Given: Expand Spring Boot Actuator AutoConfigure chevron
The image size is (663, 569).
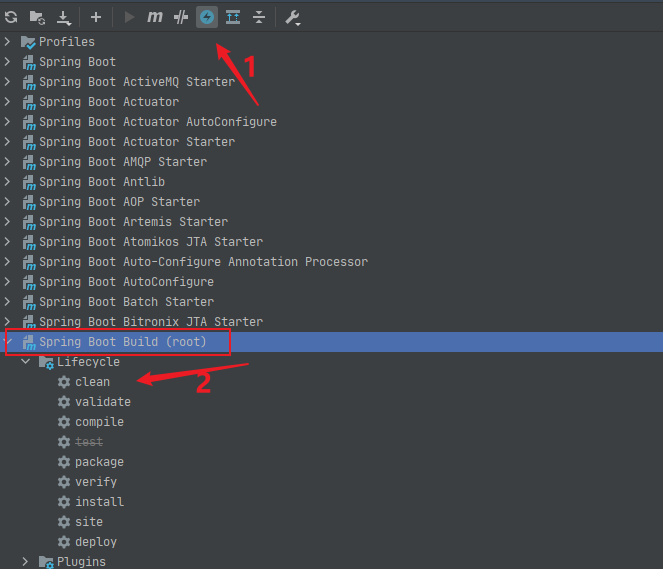Looking at the screenshot, I should 7,122.
